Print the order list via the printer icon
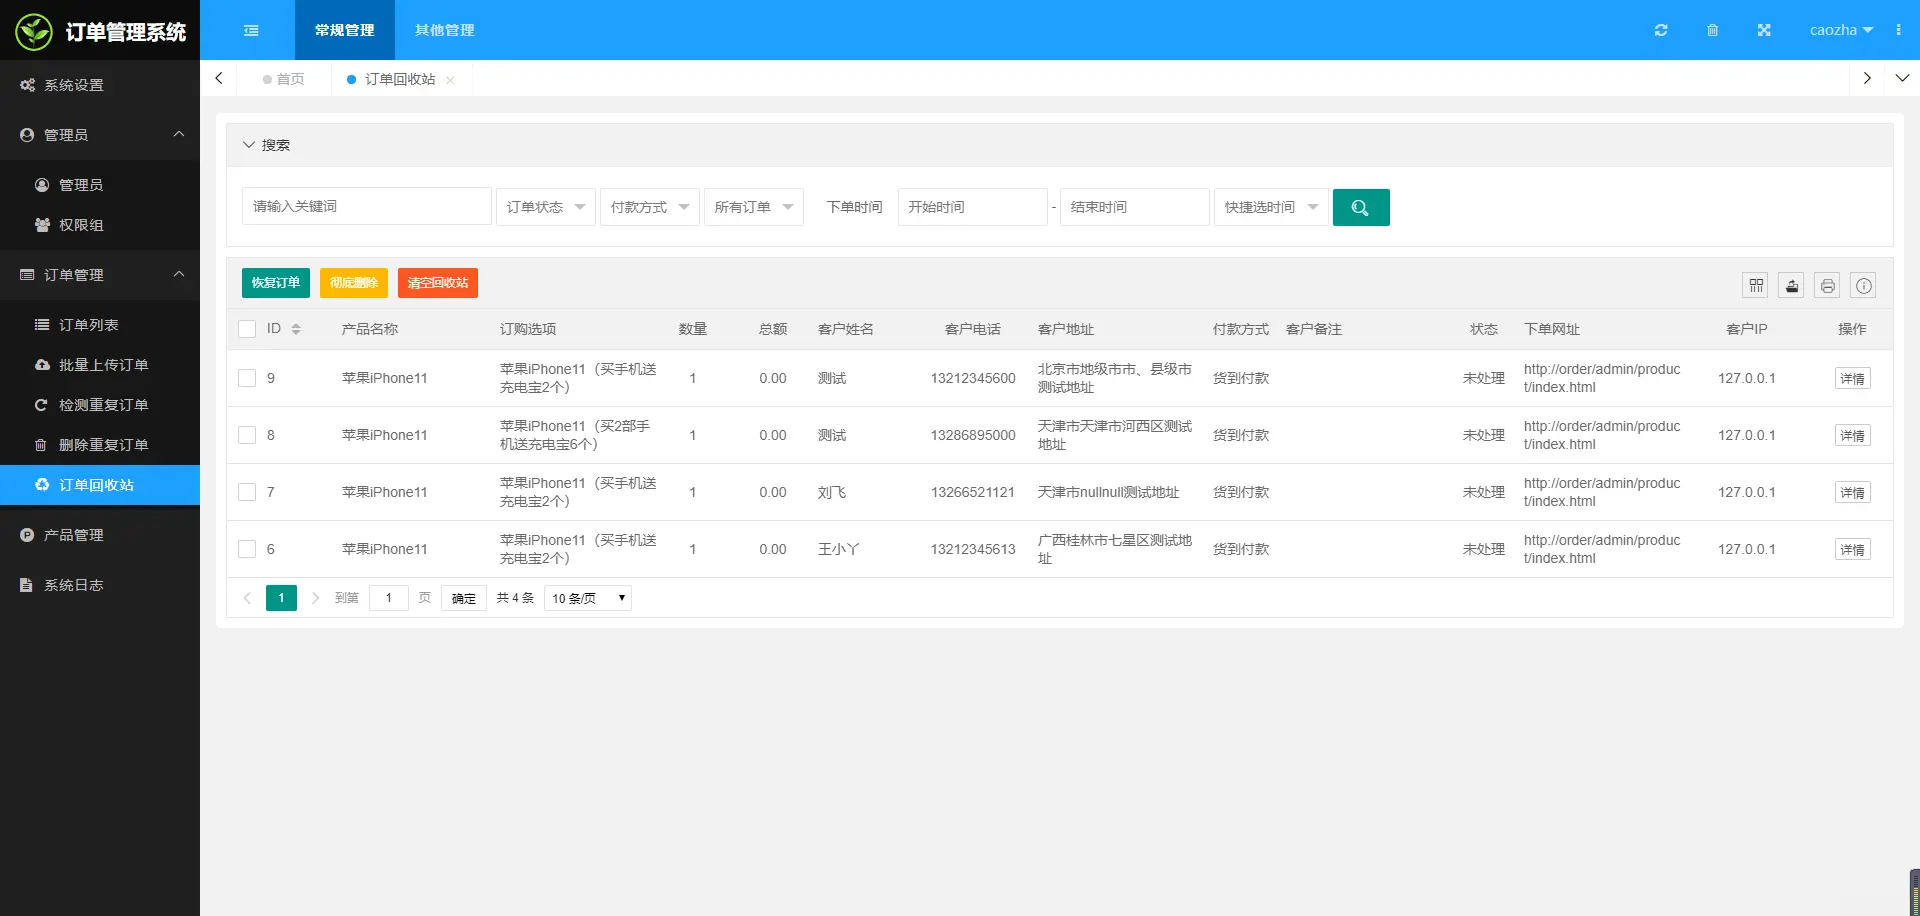 (1827, 285)
